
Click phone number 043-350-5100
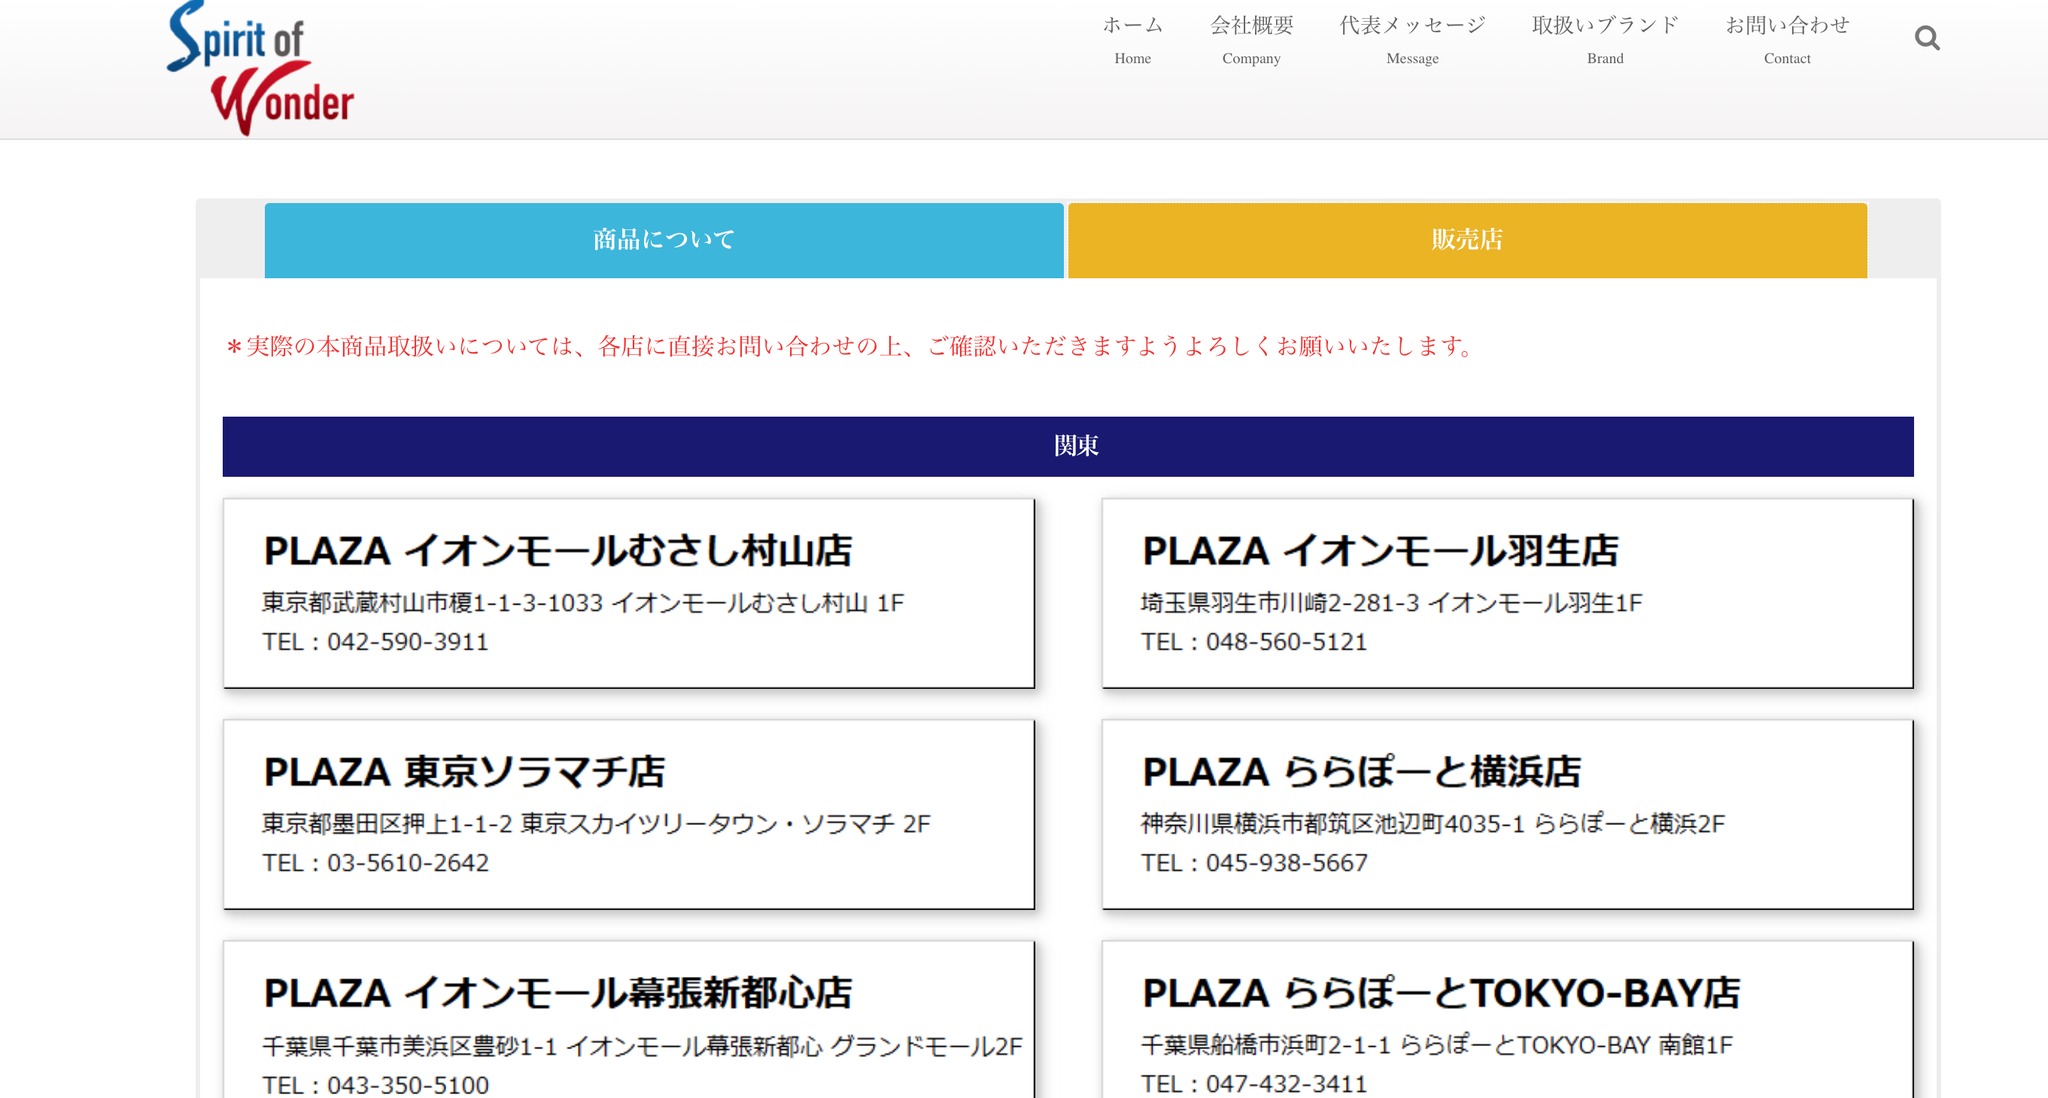pyautogui.click(x=407, y=1085)
